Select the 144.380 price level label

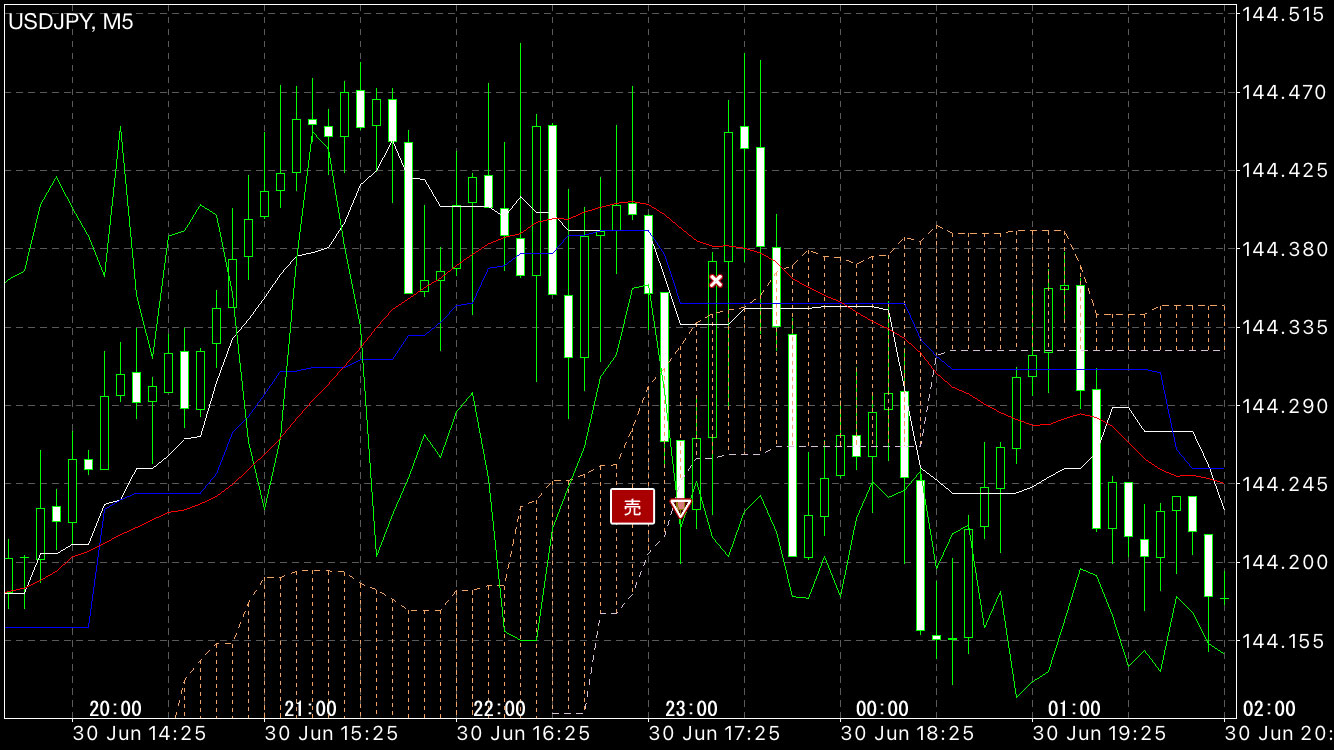(x=1282, y=249)
